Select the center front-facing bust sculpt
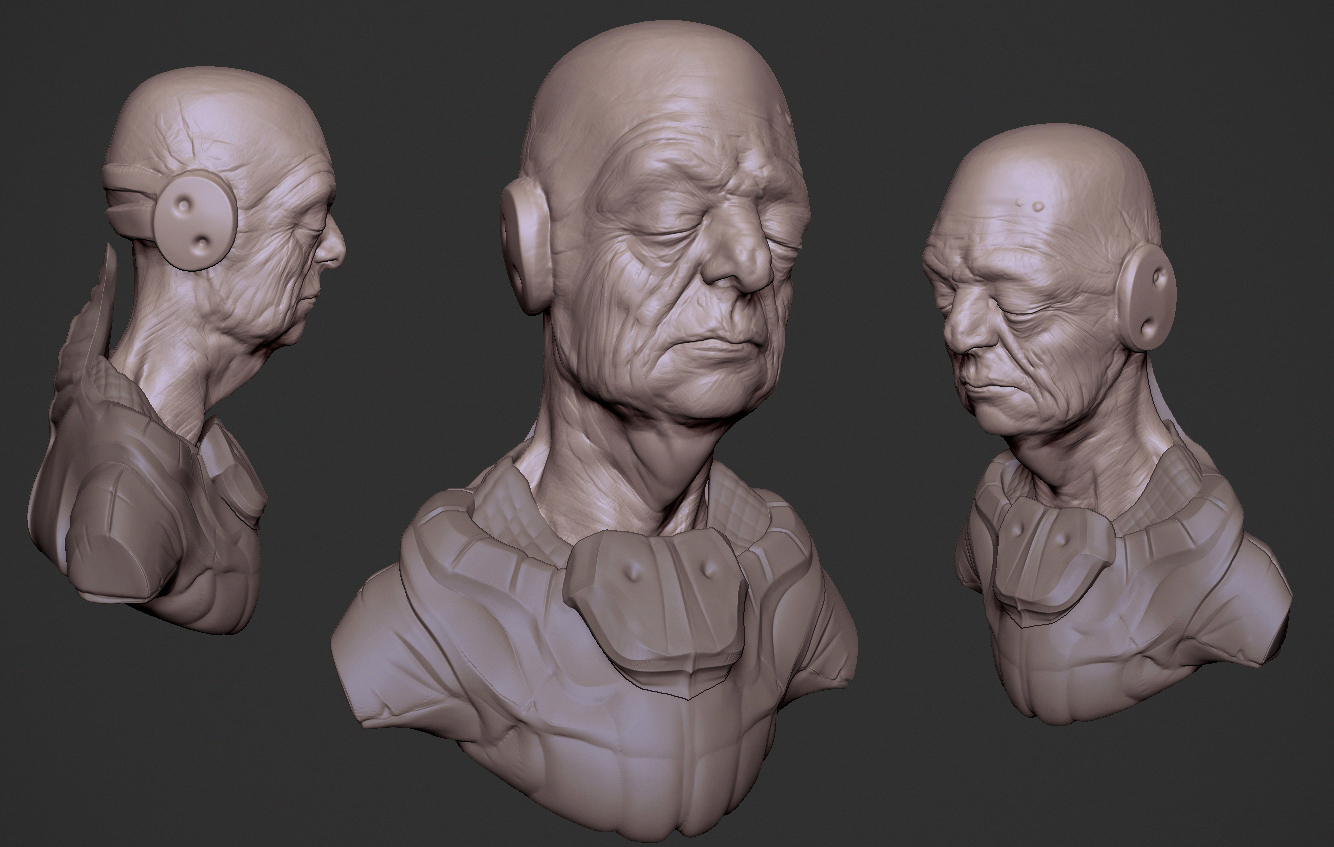 point(595,430)
